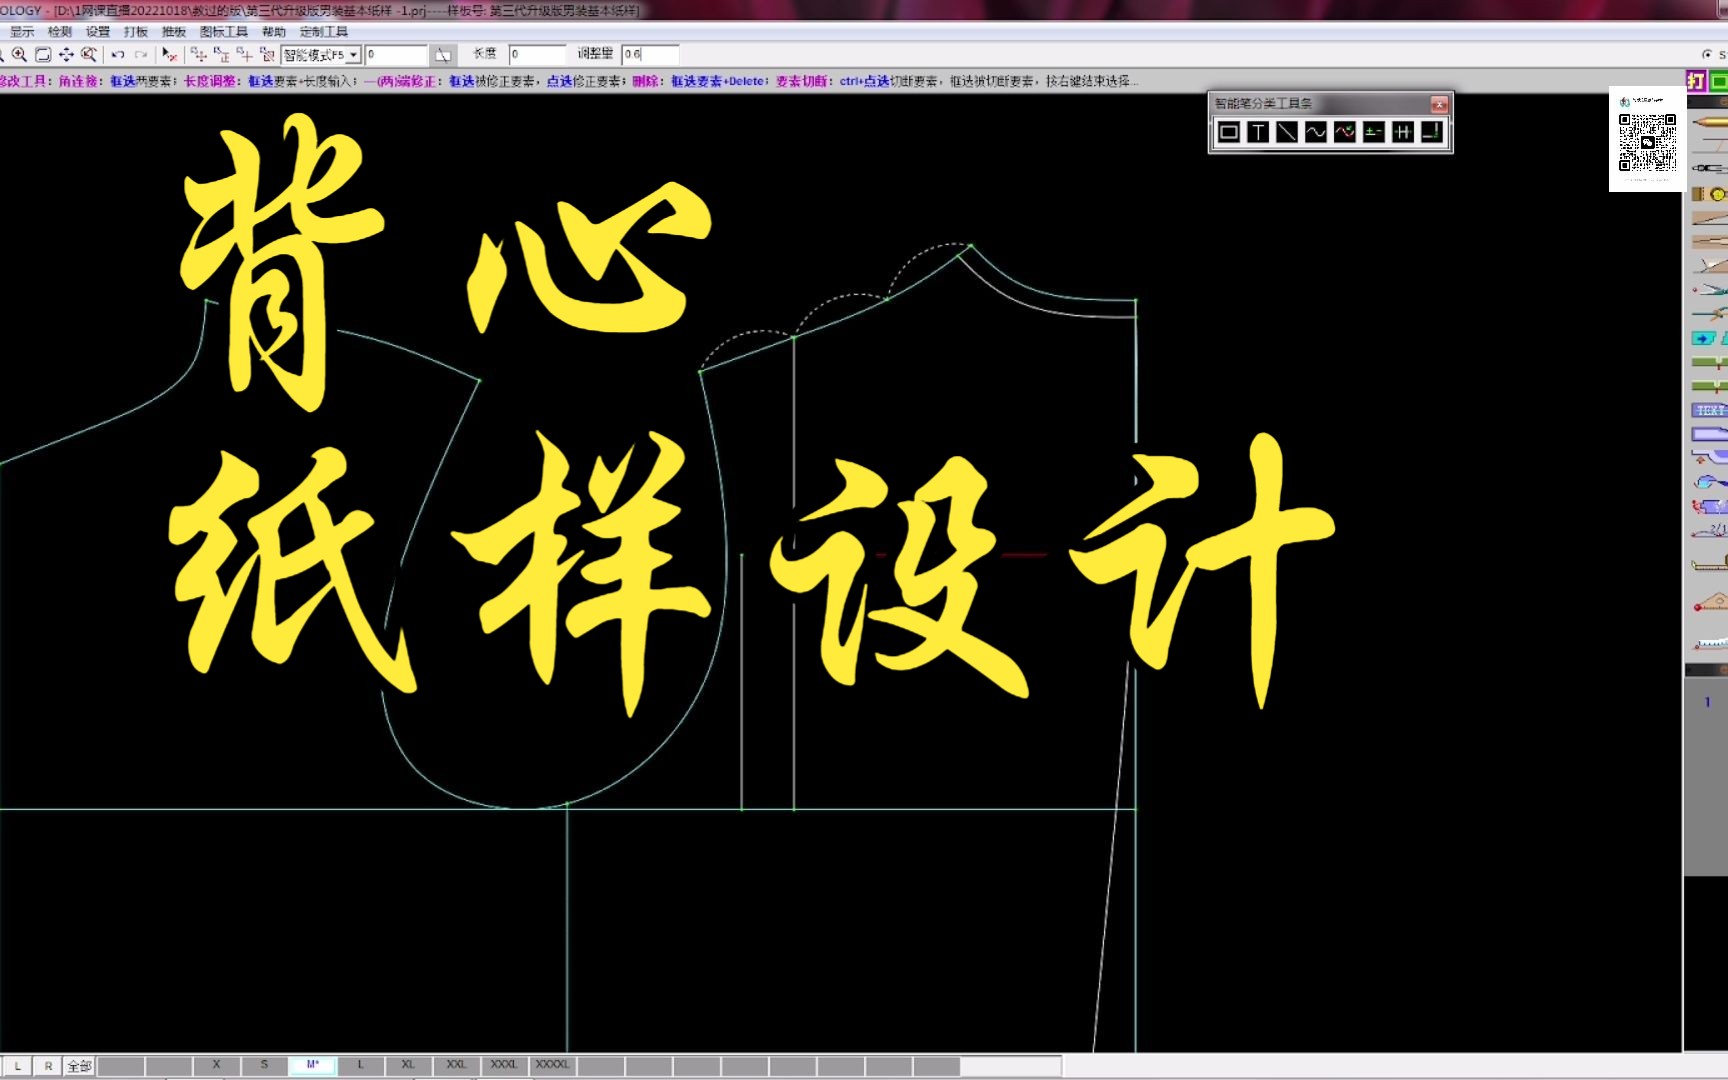
Task: Select the M* size cell
Action: [x=312, y=1065]
